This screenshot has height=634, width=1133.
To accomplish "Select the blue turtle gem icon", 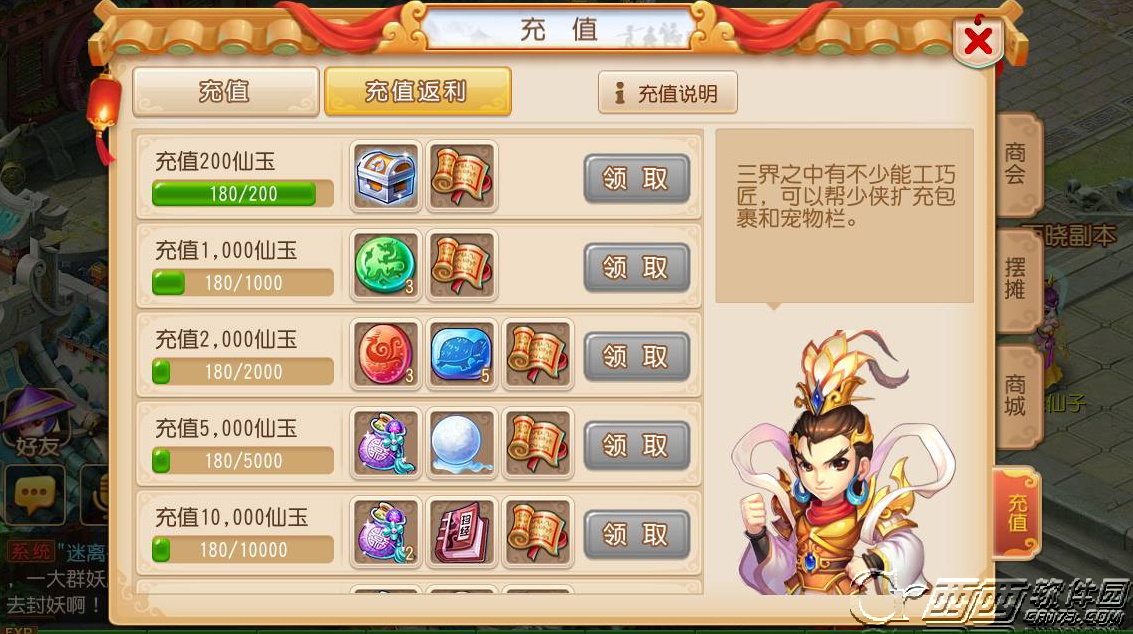I will coord(462,354).
